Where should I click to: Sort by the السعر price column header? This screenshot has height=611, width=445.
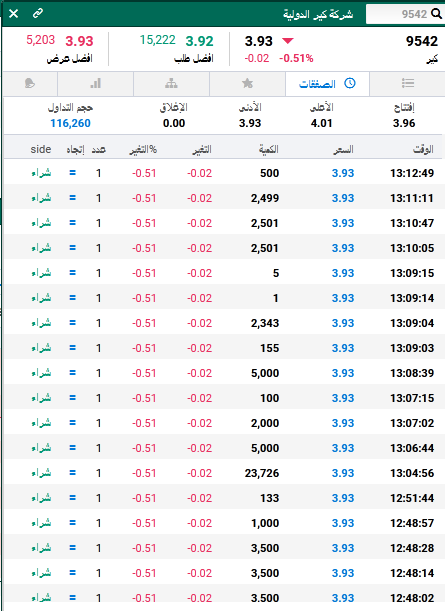[x=343, y=149]
